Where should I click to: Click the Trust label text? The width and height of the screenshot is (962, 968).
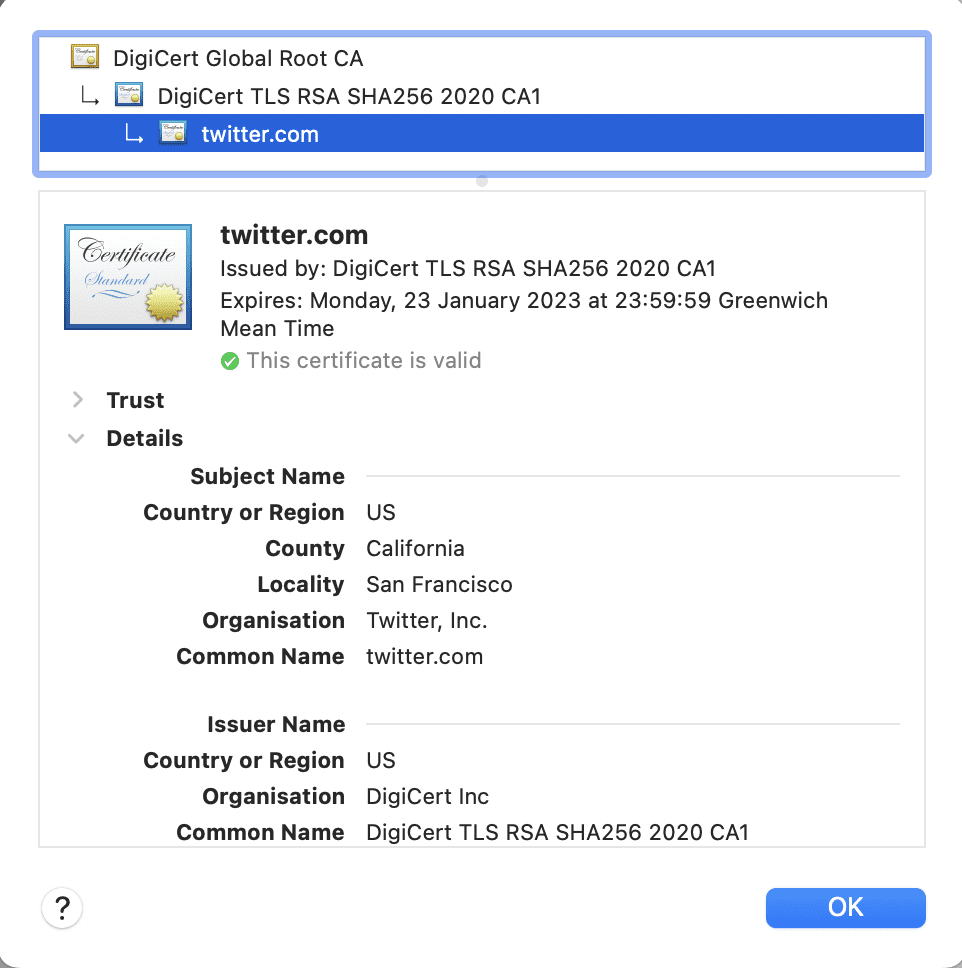(135, 400)
